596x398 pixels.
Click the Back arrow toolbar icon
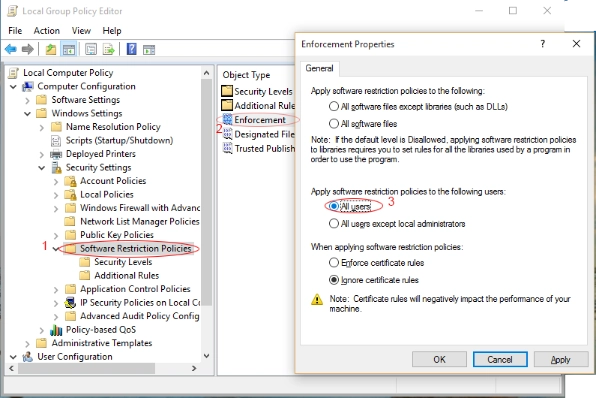[x=11, y=49]
